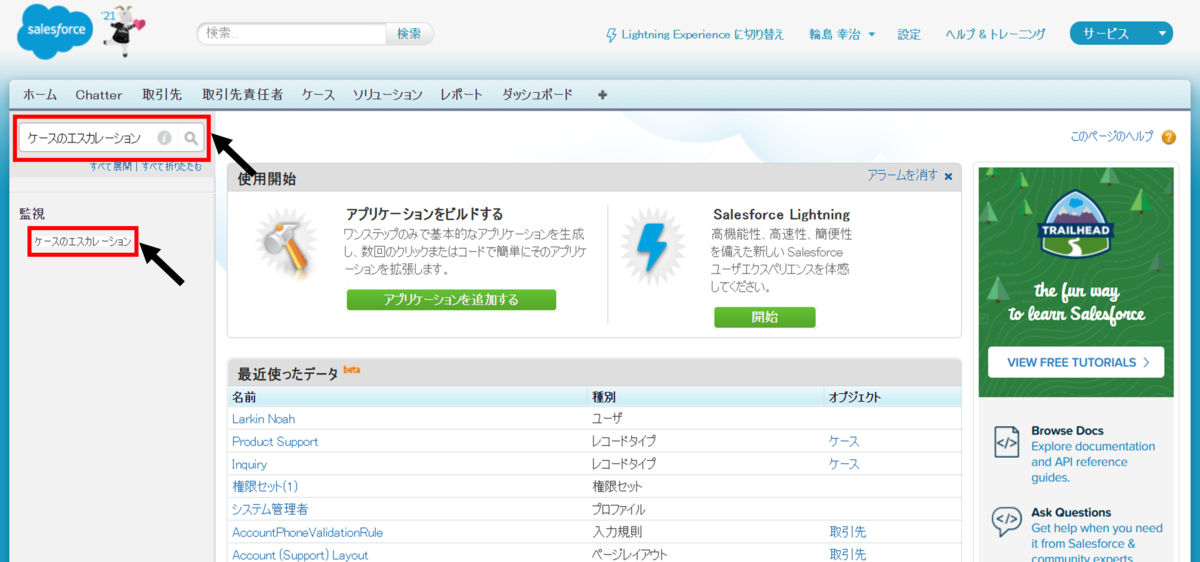The height and width of the screenshot is (562, 1200).
Task: Click Lightning Experience に切り替え link
Action: tap(703, 35)
